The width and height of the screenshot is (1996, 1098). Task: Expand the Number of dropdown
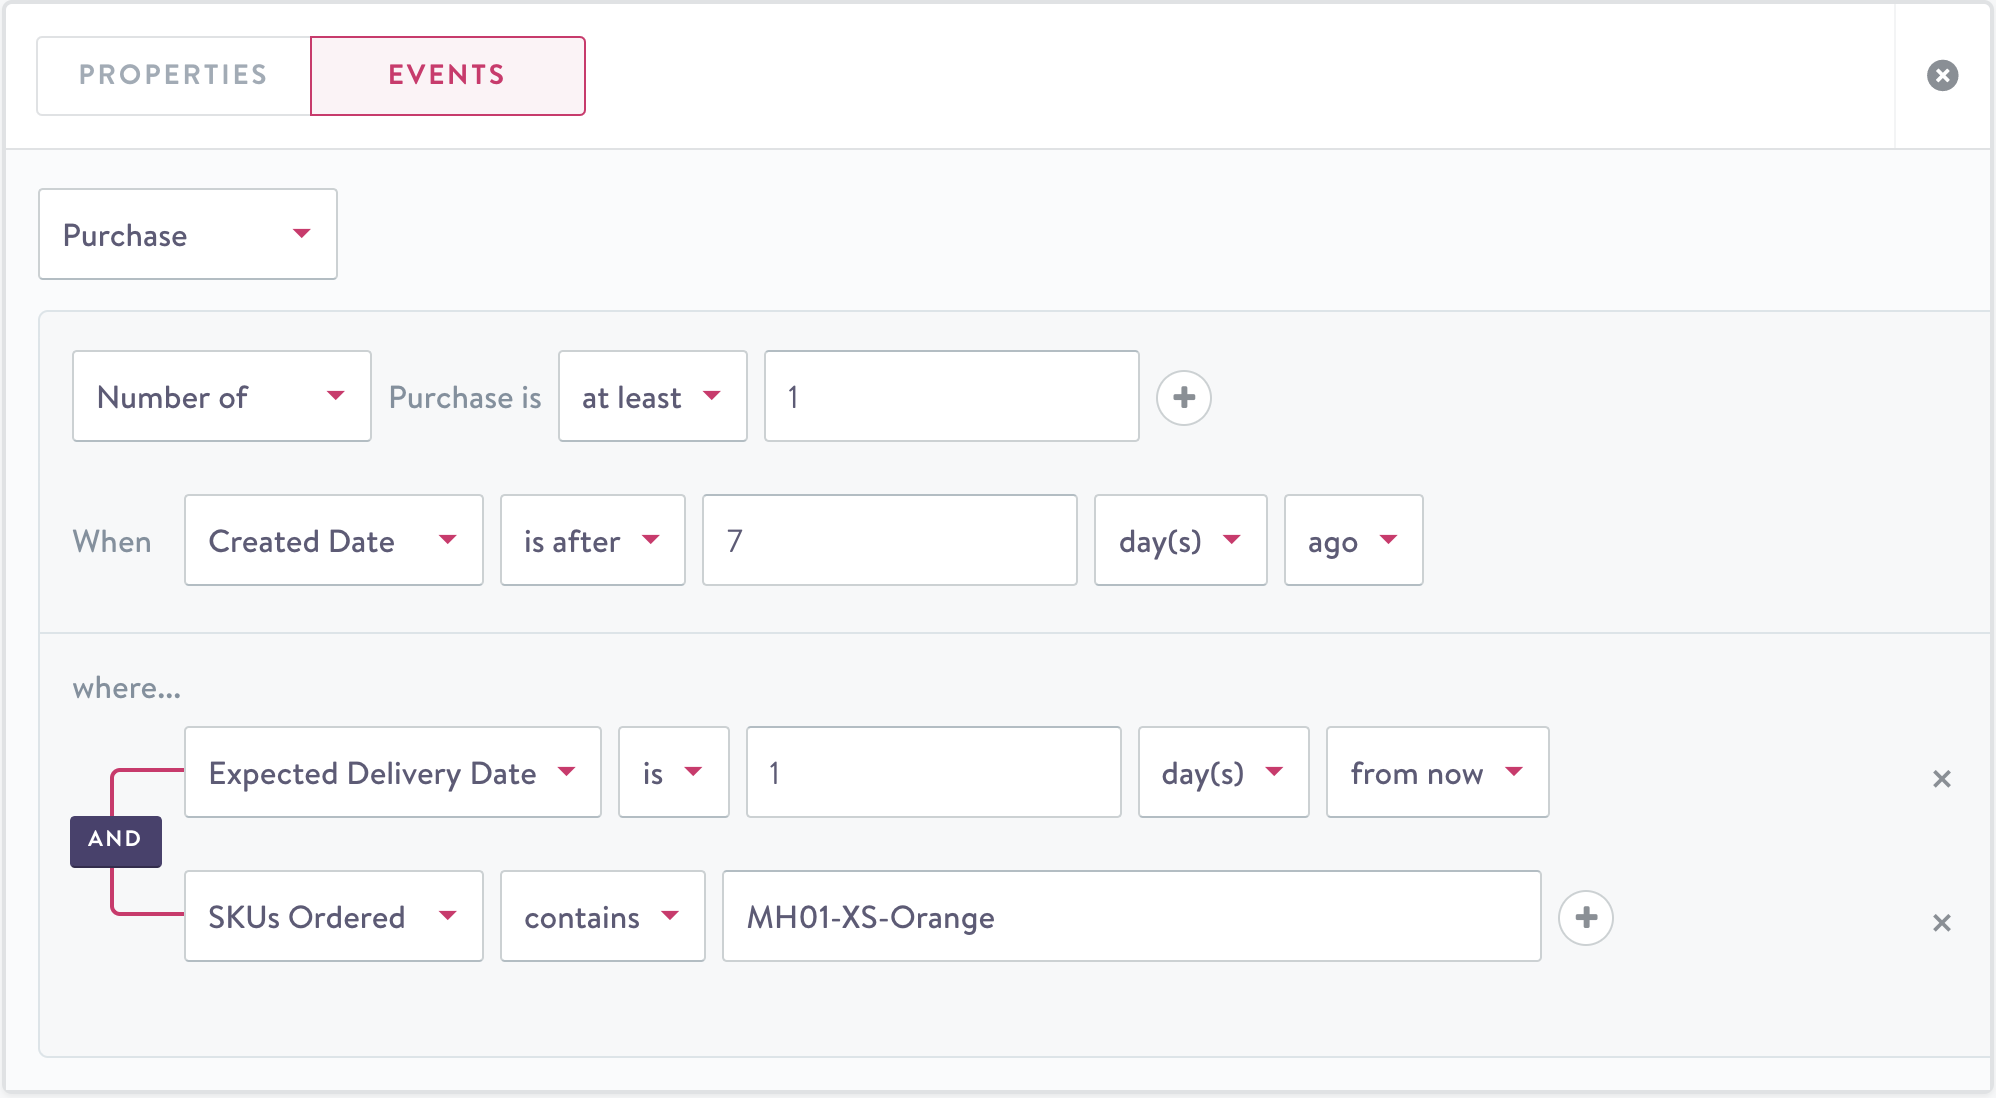222,397
